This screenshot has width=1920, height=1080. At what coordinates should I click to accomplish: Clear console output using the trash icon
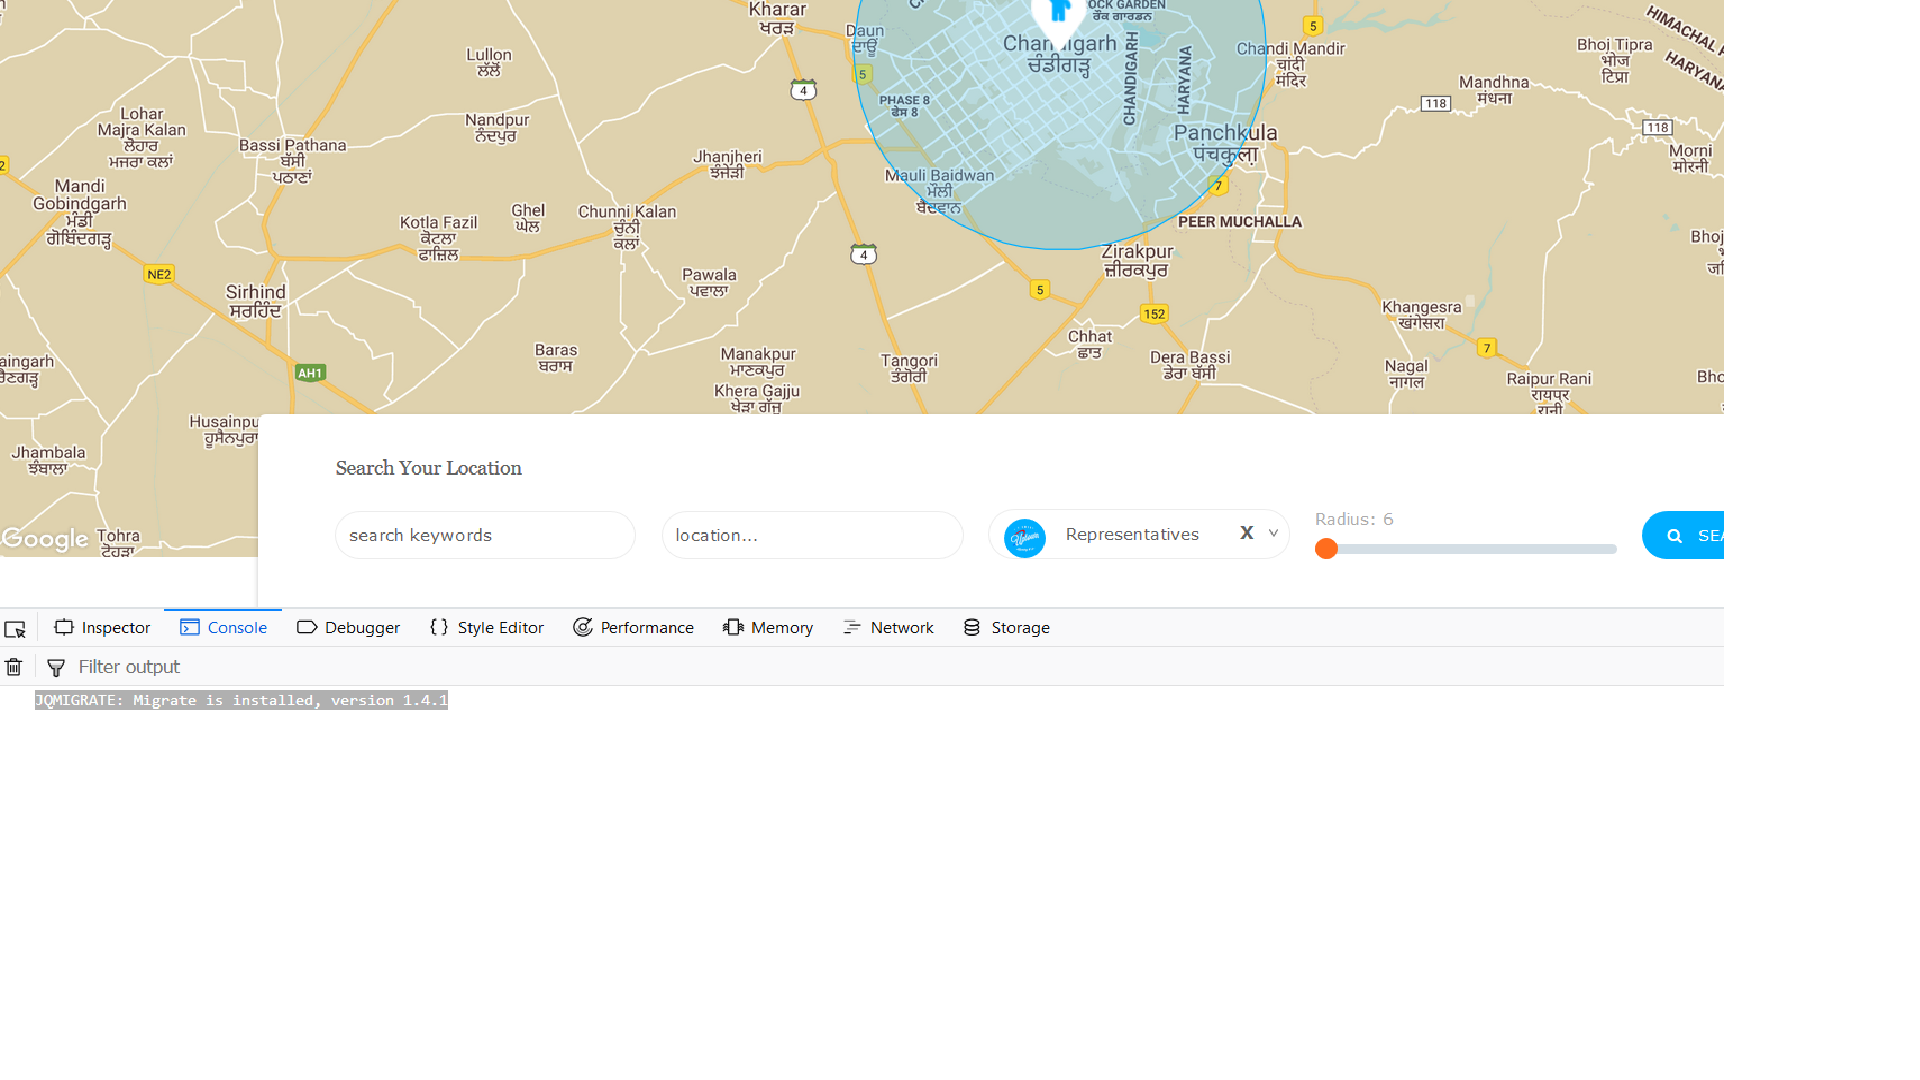(13, 666)
